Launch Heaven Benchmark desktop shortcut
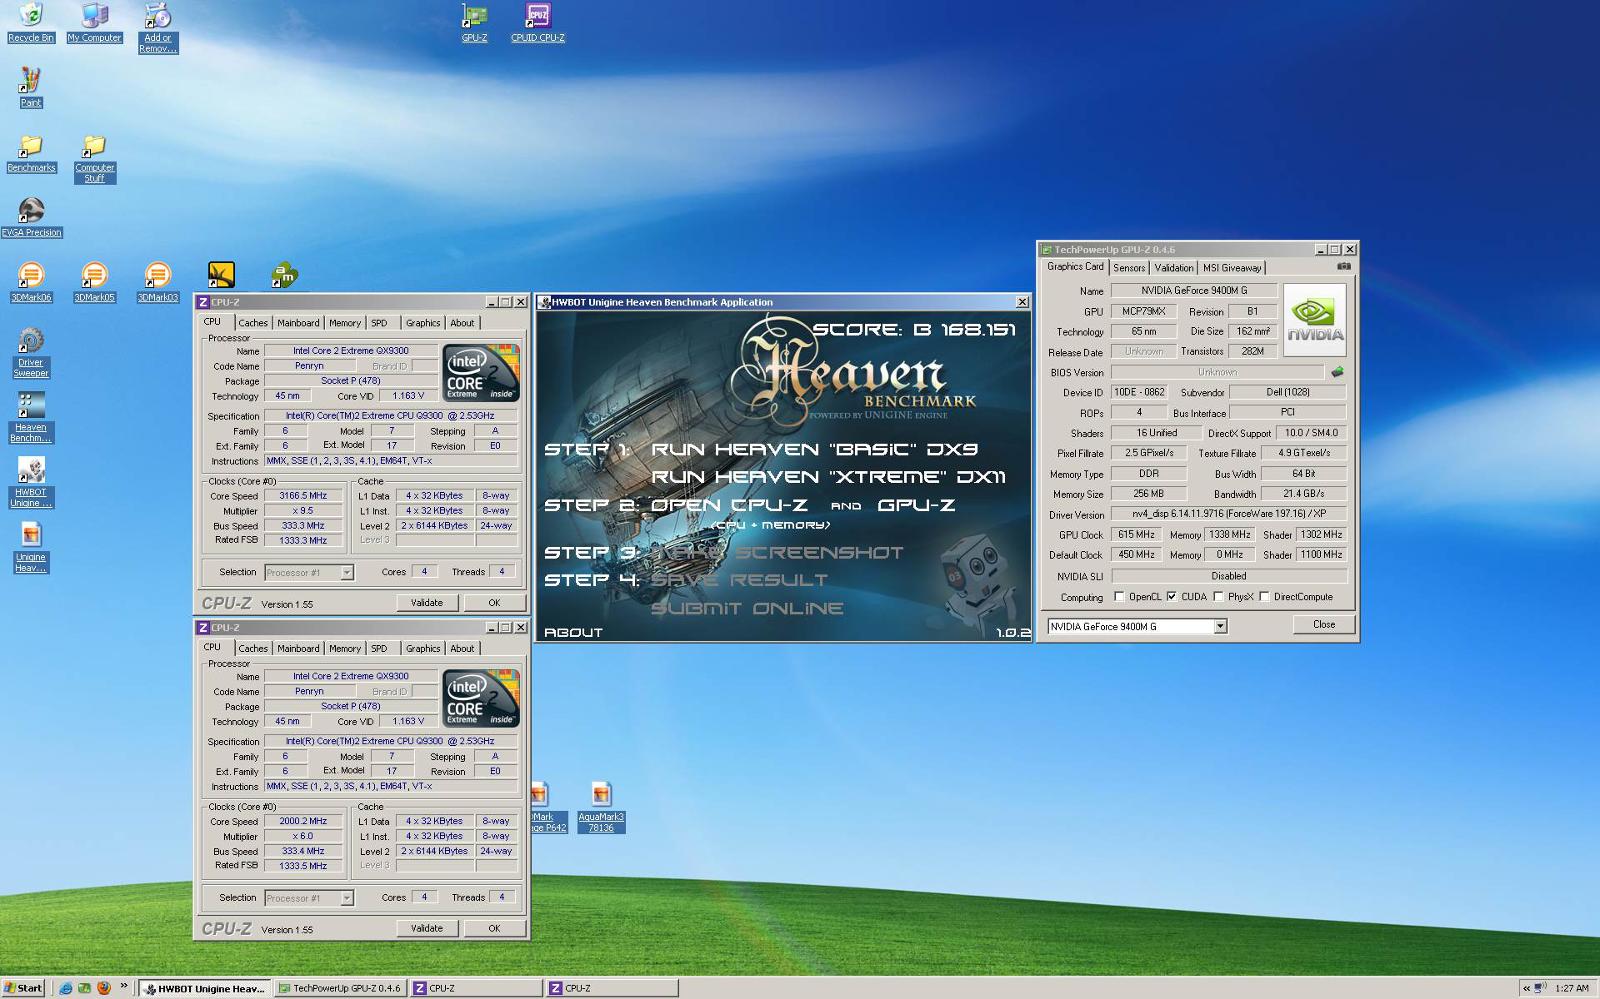This screenshot has width=1600, height=999. [x=31, y=417]
